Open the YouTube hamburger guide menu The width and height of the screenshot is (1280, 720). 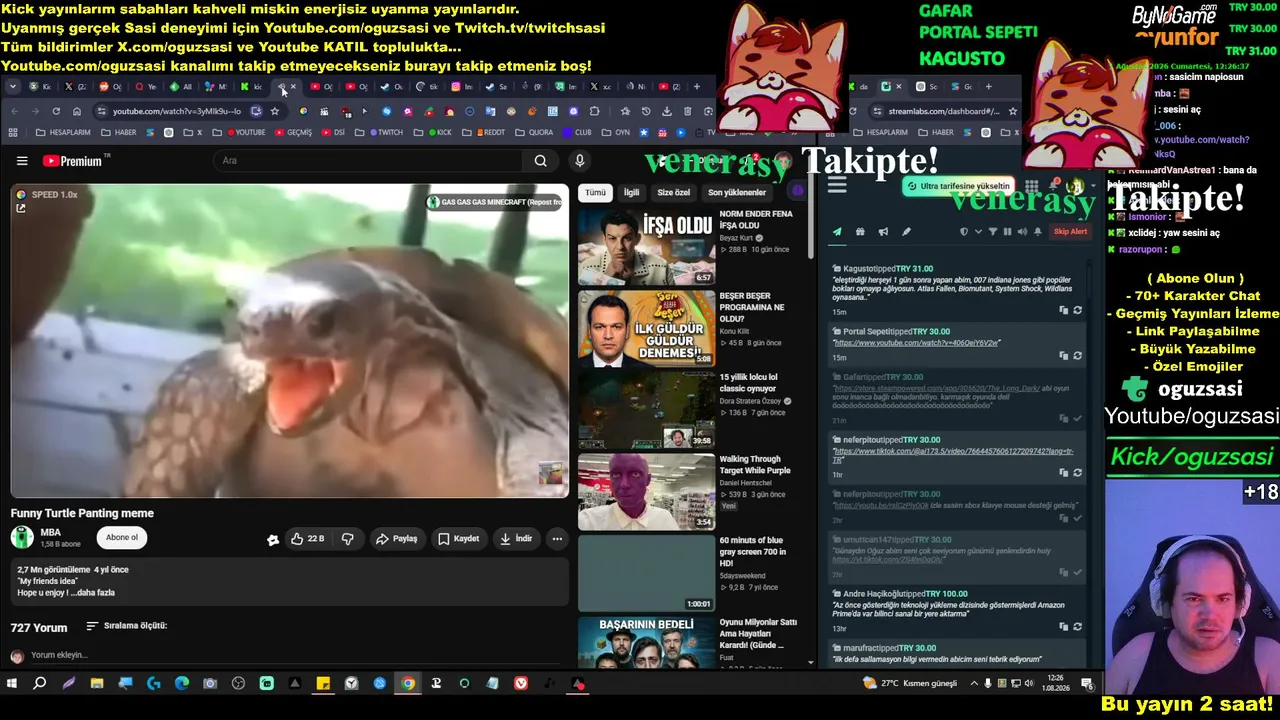pos(22,161)
